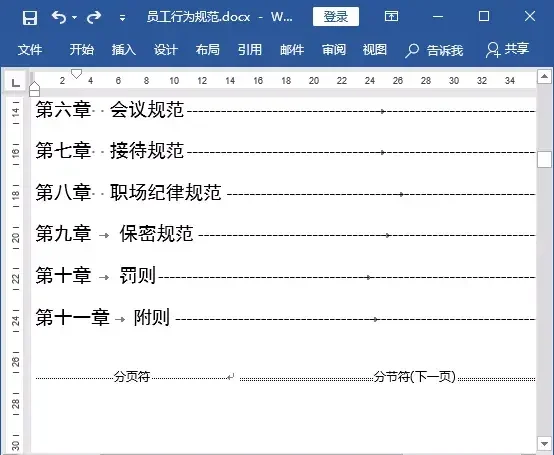Place cursor after 第八章 职场纪律规范 text

[x=223, y=193]
